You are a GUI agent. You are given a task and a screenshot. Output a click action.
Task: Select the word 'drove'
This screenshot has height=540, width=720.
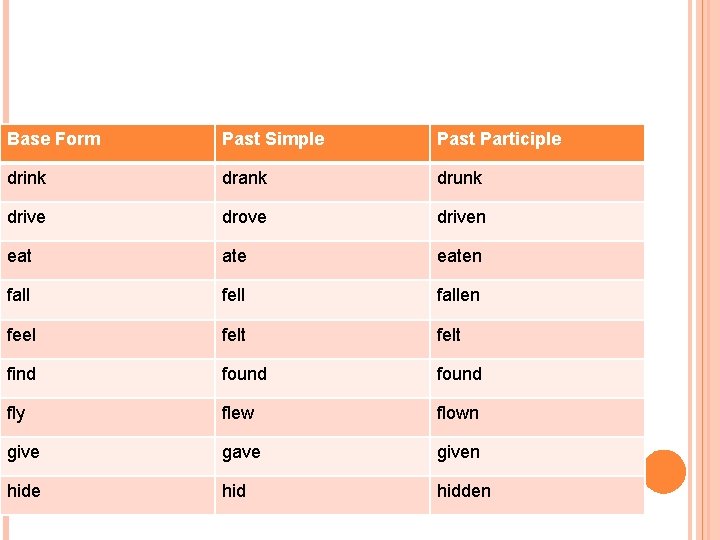(x=244, y=217)
